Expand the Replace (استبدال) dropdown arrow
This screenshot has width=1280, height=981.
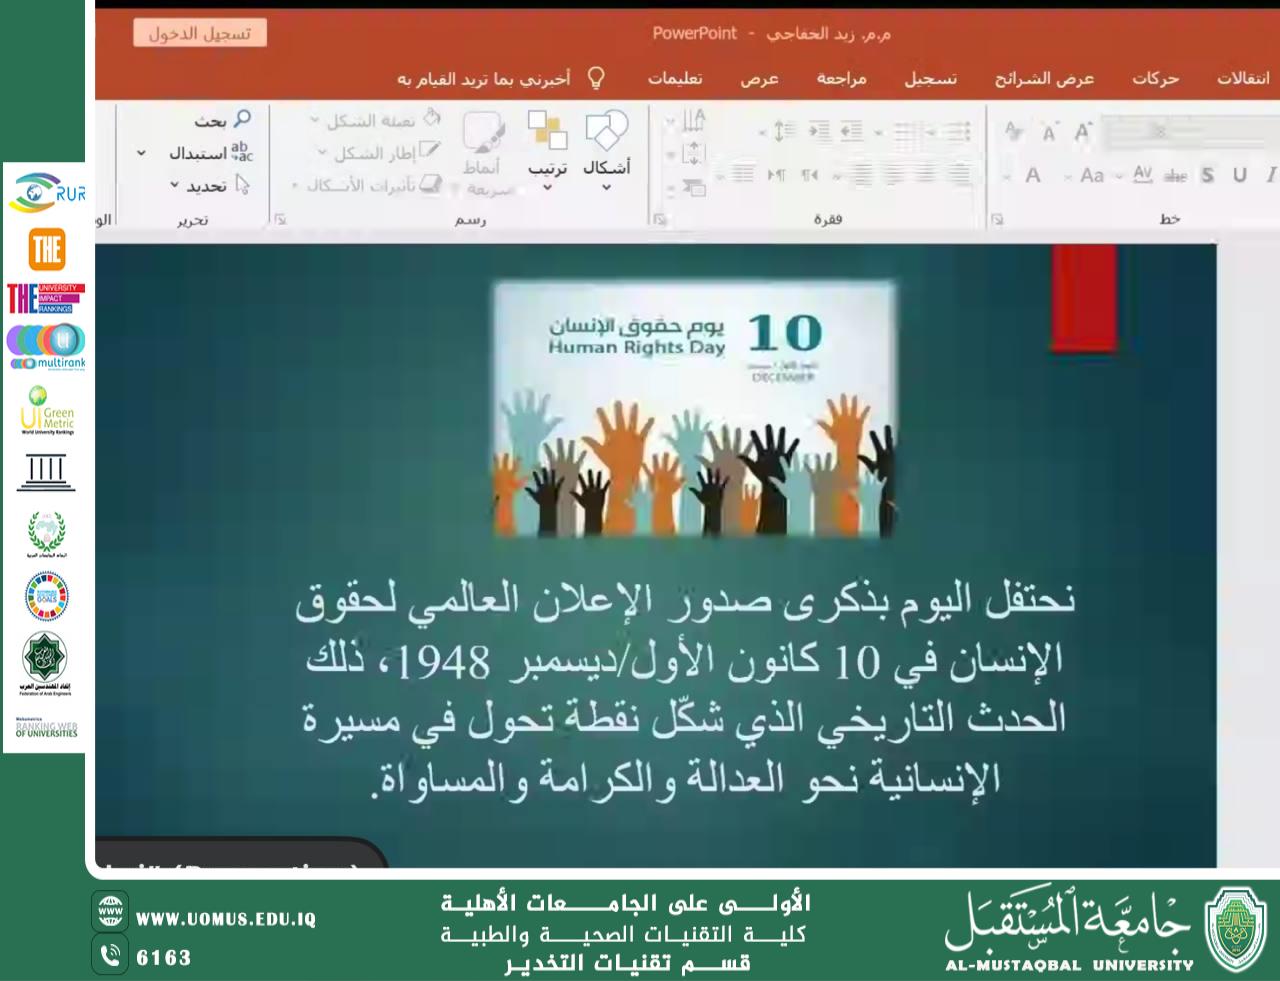141,153
